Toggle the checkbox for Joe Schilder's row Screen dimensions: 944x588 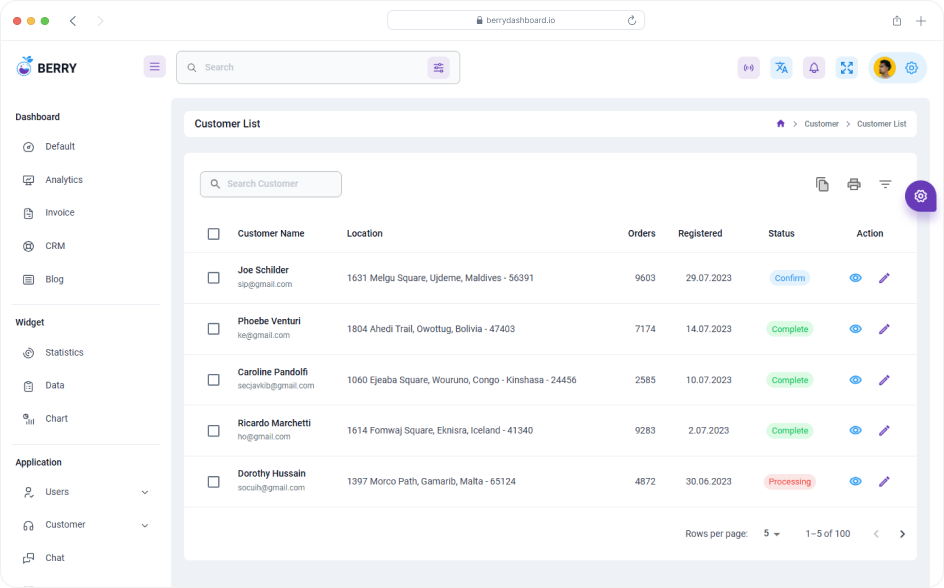(x=213, y=277)
